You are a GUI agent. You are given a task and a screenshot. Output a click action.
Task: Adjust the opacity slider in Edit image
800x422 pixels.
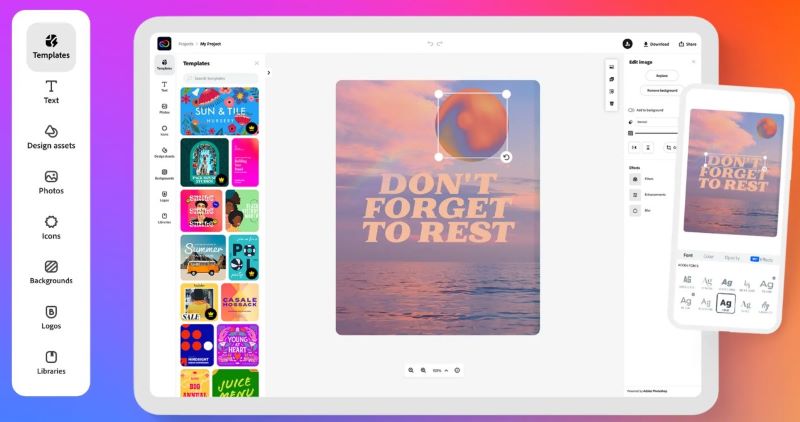point(655,133)
